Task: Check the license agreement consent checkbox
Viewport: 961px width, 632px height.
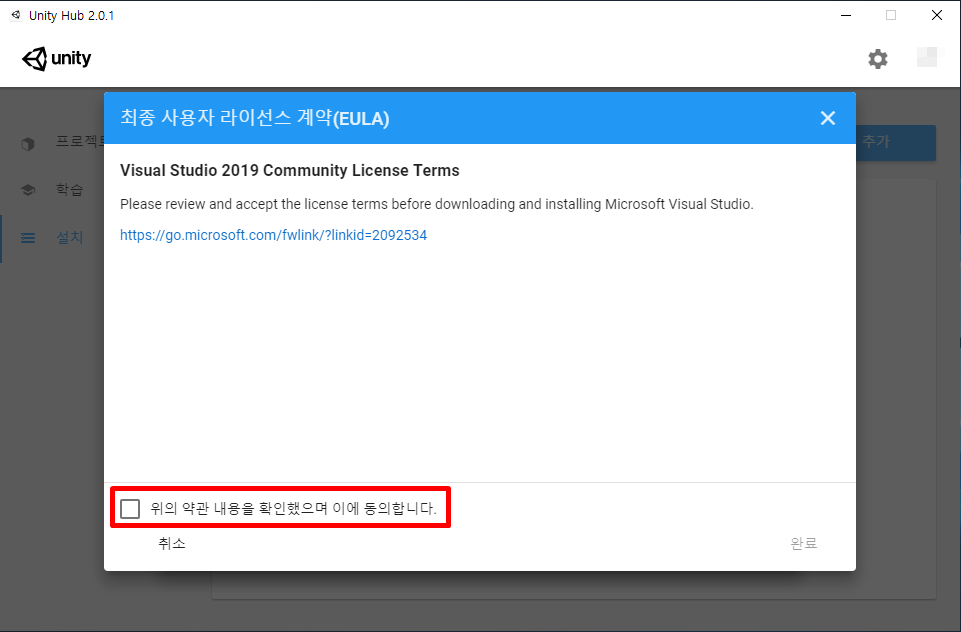Action: click(130, 508)
